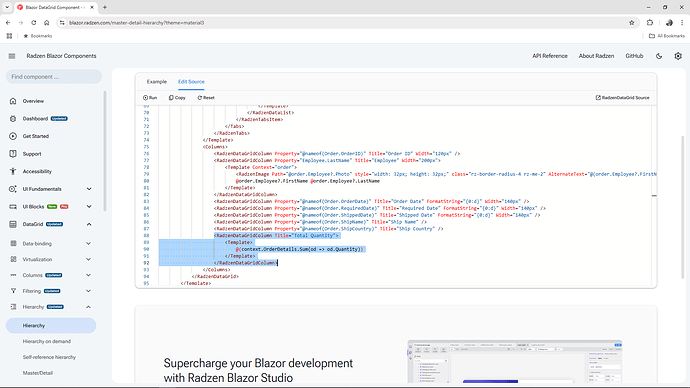Open the bookmarks apps grid icon
The height and width of the screenshot is (388, 690).
pyautogui.click(x=9, y=36)
